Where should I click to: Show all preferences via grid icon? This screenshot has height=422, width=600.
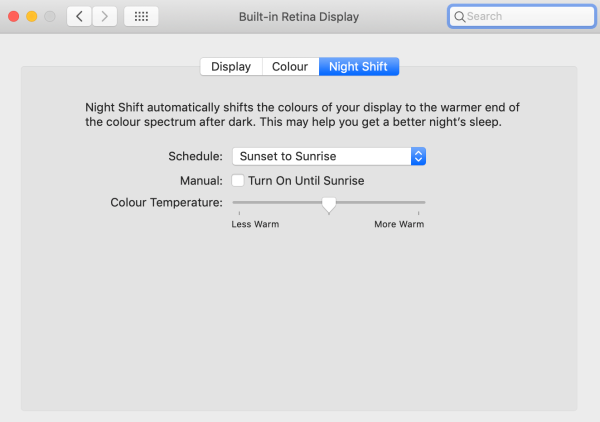141,16
